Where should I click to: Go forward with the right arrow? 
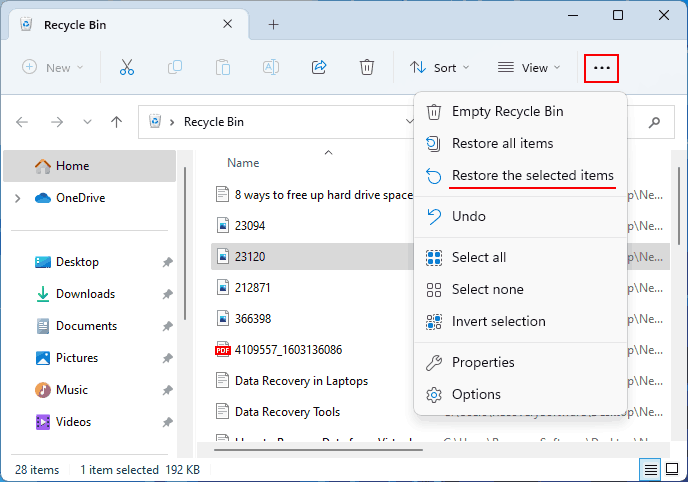point(57,122)
